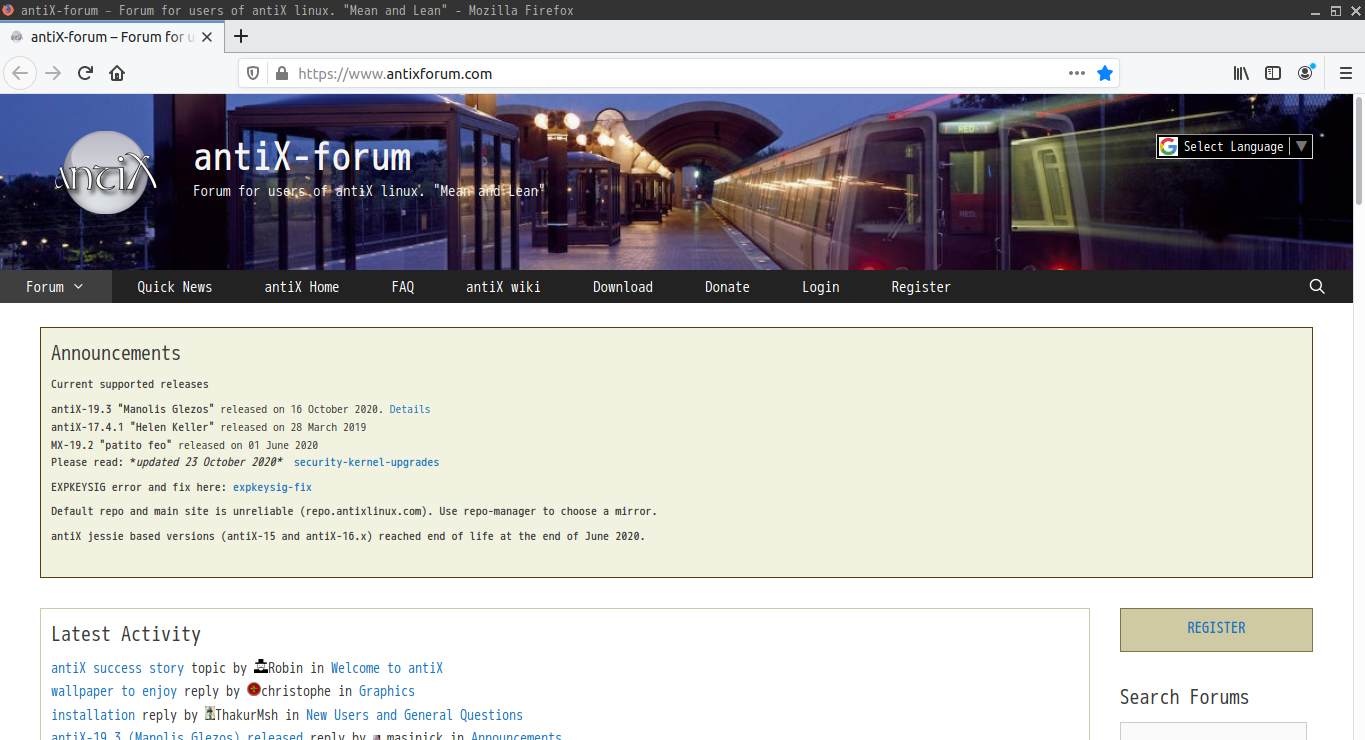
Task: Open security-kernel-upgrades link
Action: coord(366,462)
